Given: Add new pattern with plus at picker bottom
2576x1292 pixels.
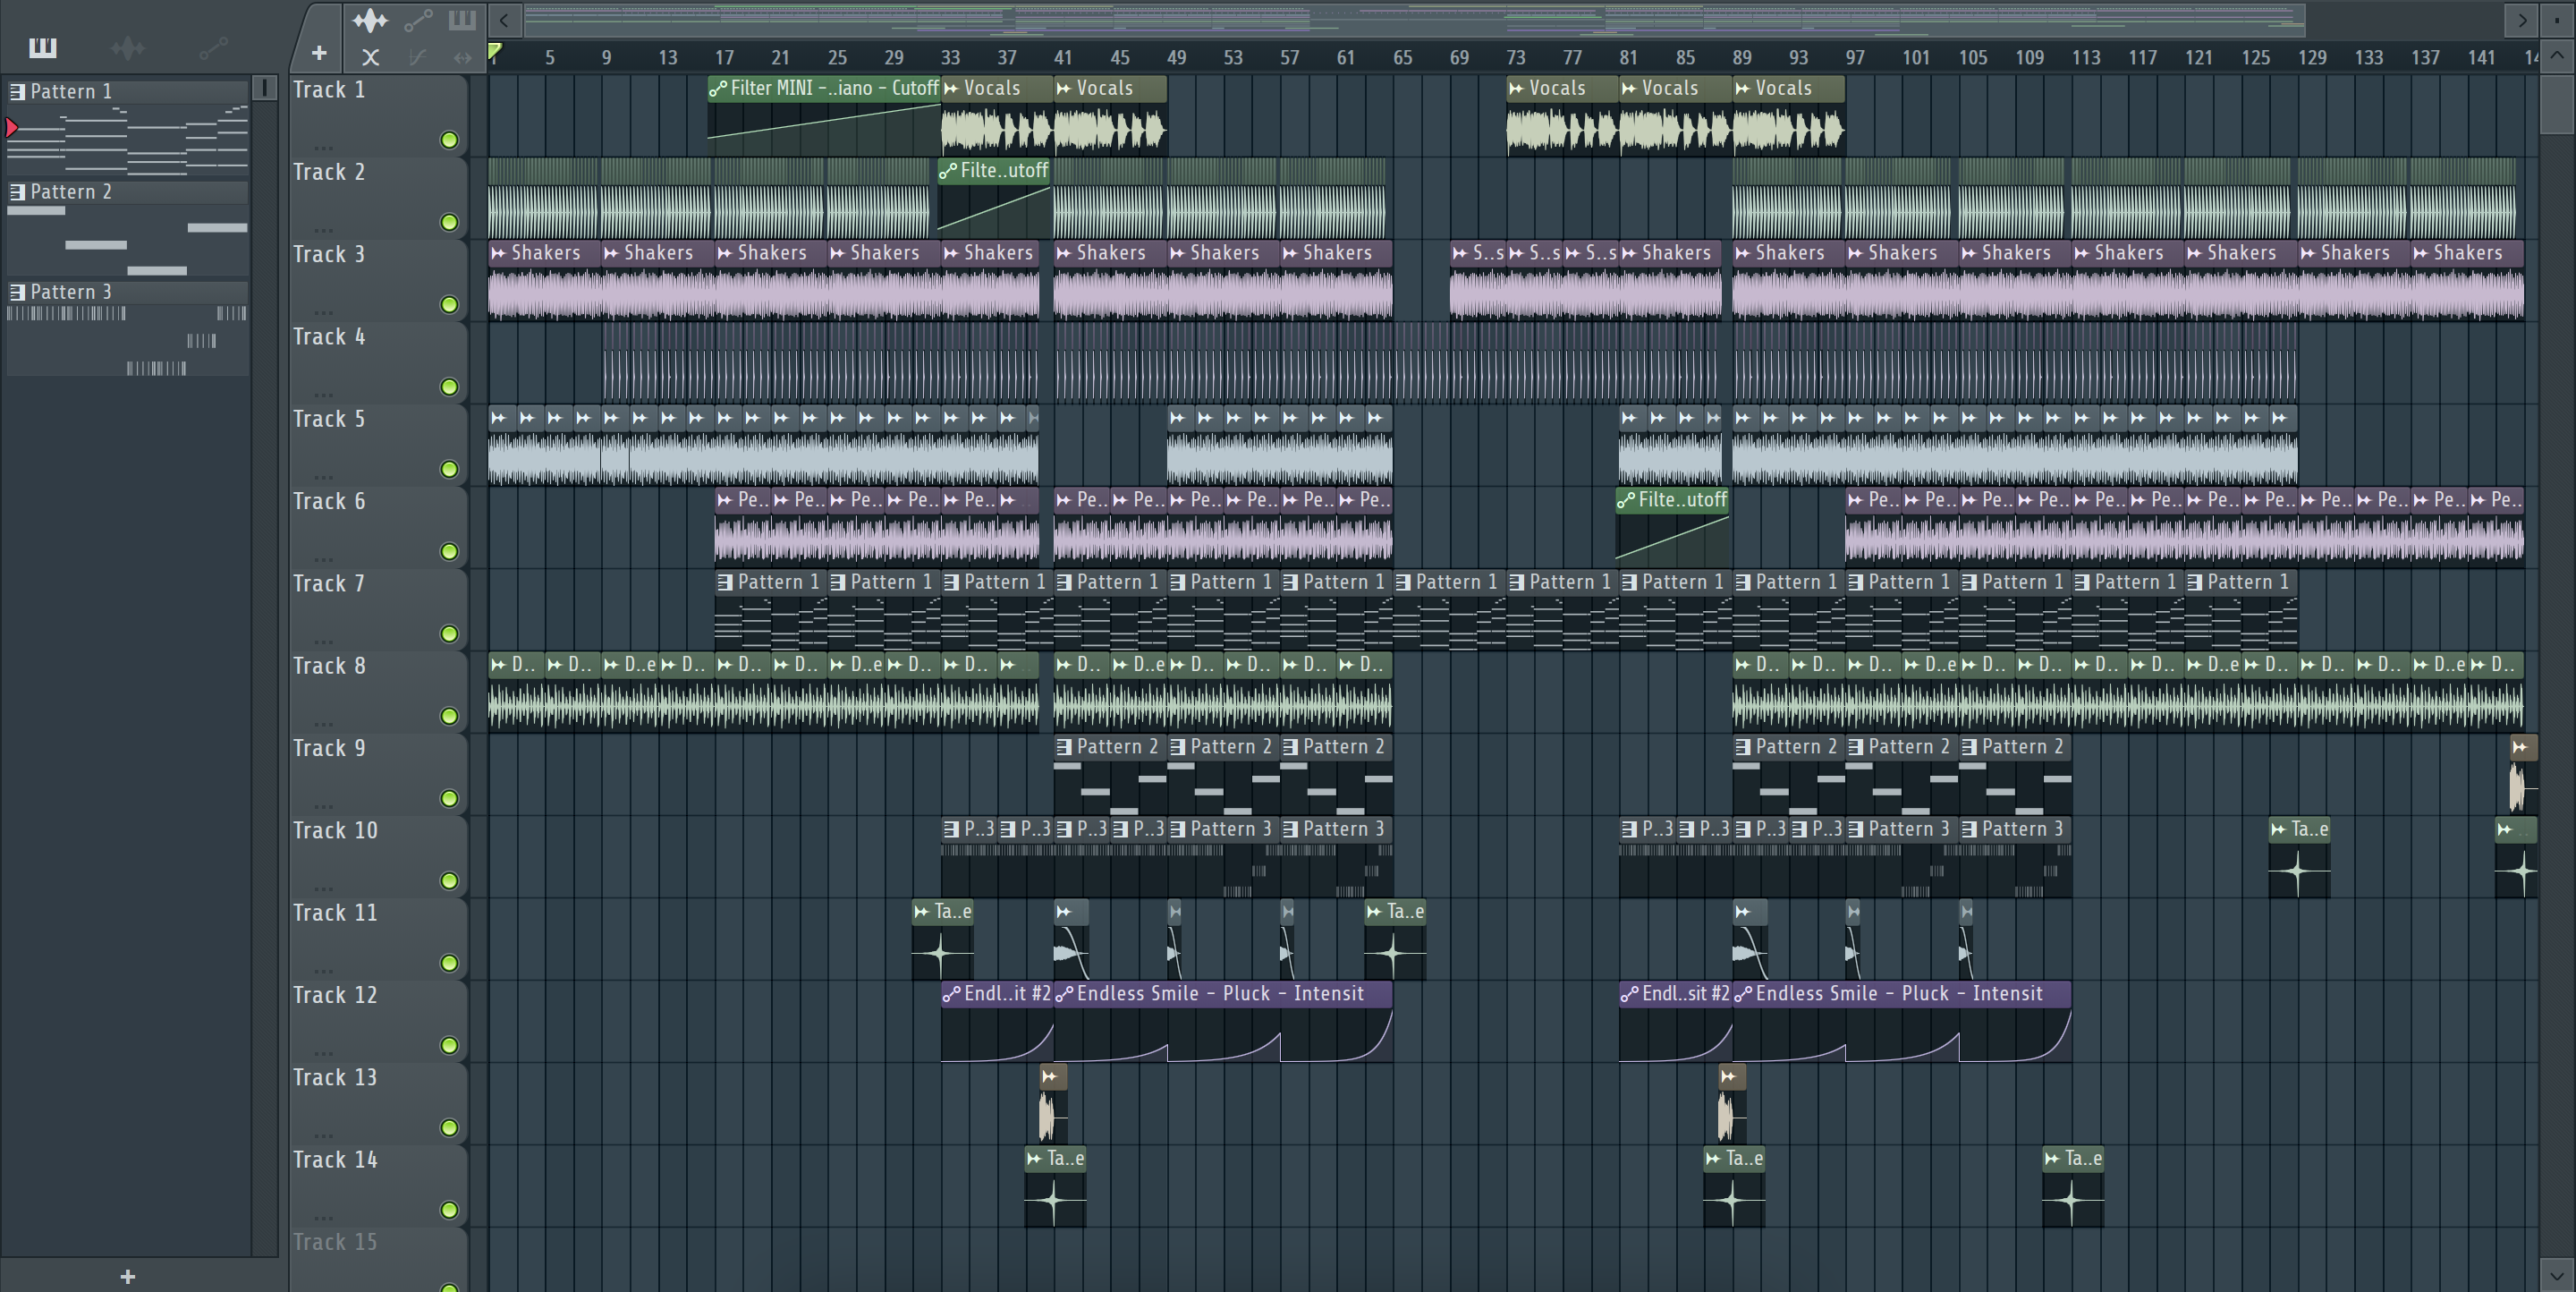Looking at the screenshot, I should (127, 1276).
